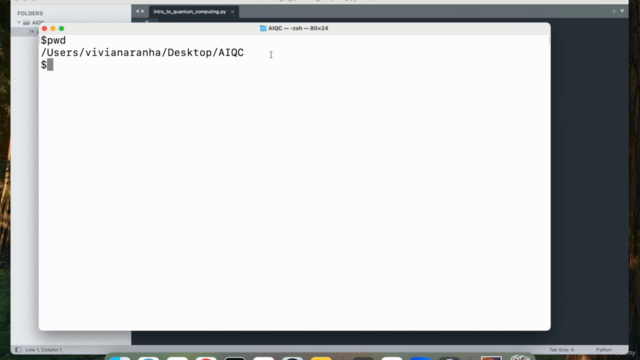
Task: Collapse the AIQC folder tree arrow
Action: pyautogui.click(x=19, y=22)
